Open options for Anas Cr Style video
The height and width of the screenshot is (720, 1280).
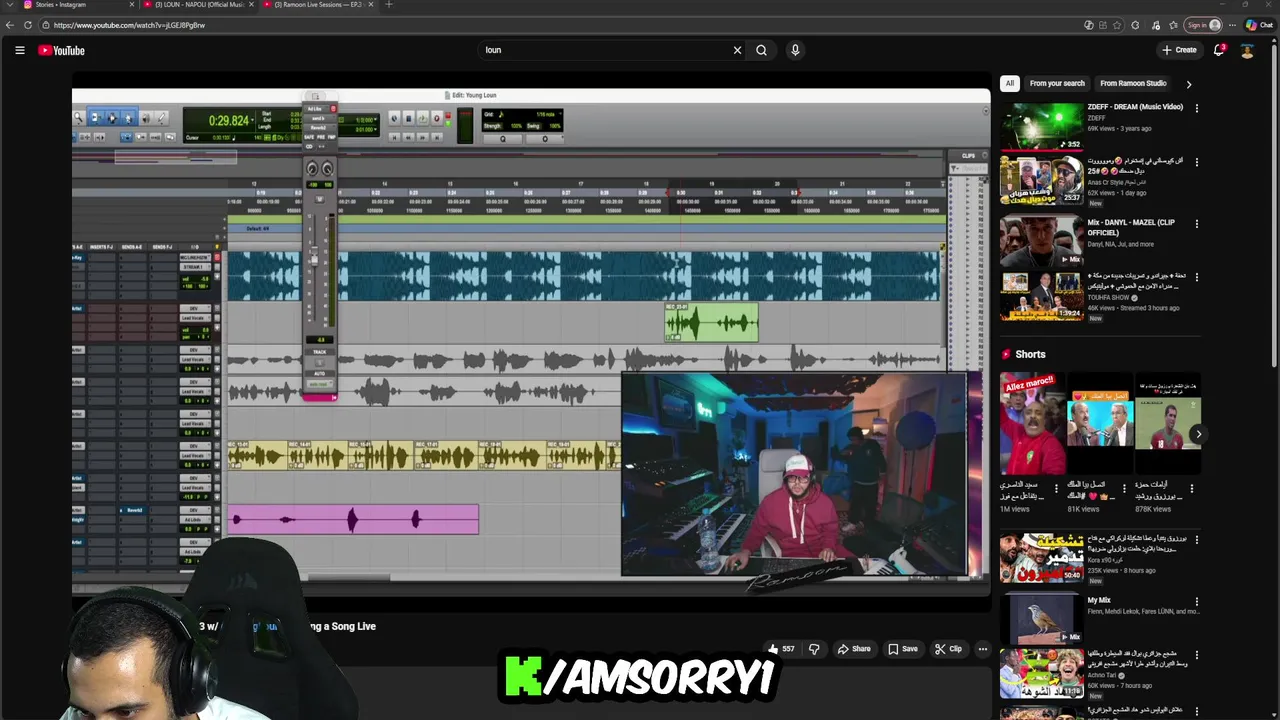click(x=1196, y=162)
